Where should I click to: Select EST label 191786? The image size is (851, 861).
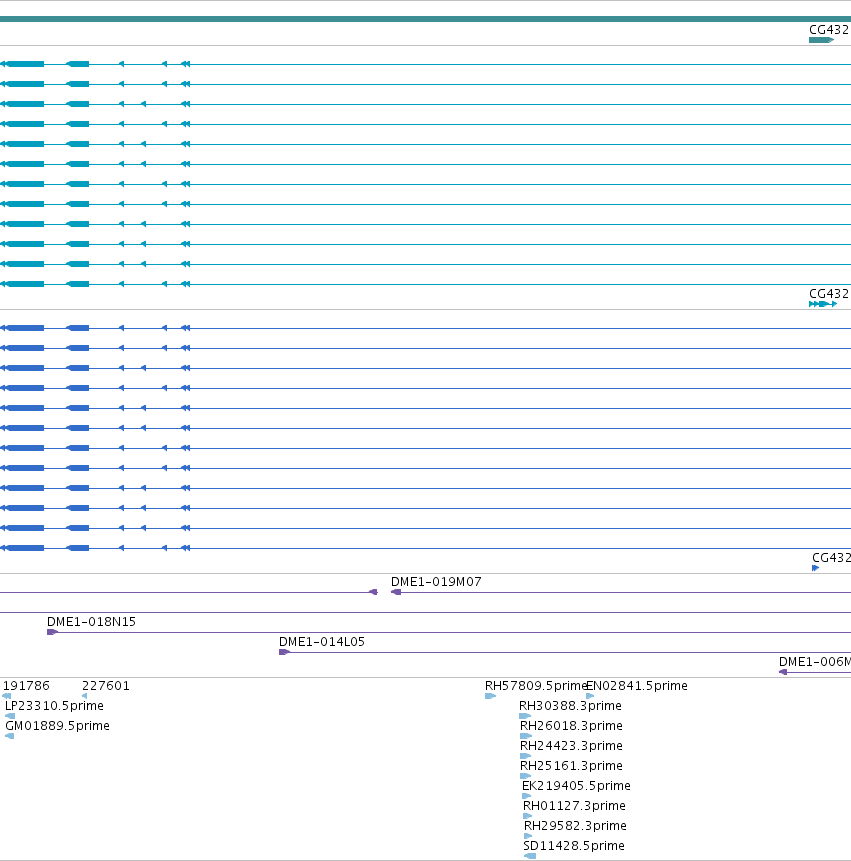point(26,686)
